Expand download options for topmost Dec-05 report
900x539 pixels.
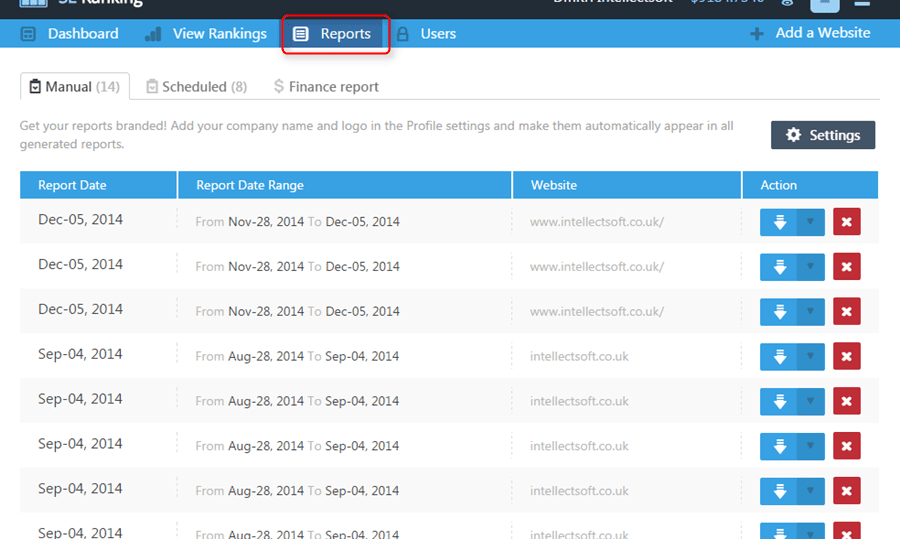pos(810,222)
